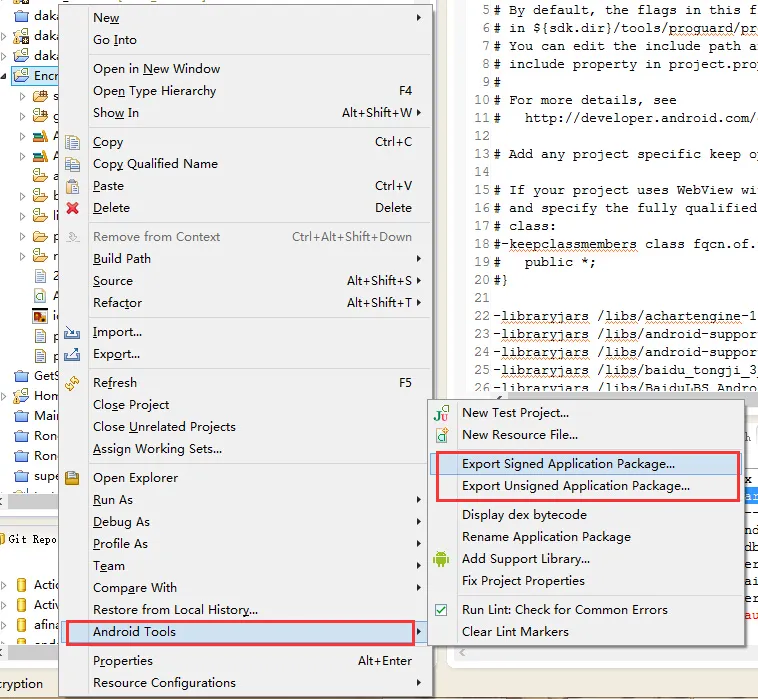Expand the Run As submenu arrow
Viewport: 758px width, 699px height.
[x=419, y=500]
